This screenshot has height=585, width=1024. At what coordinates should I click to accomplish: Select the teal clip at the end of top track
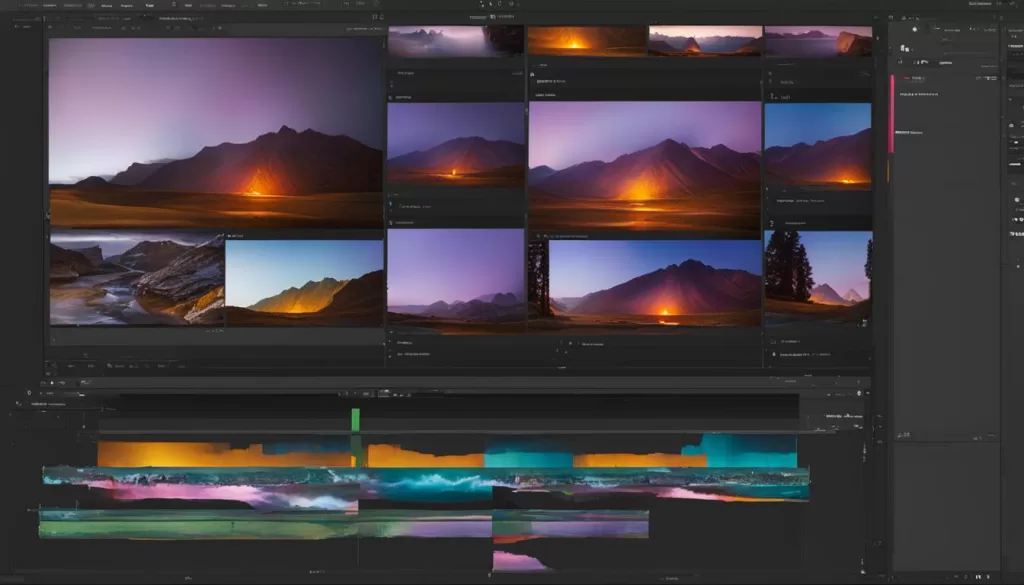click(748, 452)
